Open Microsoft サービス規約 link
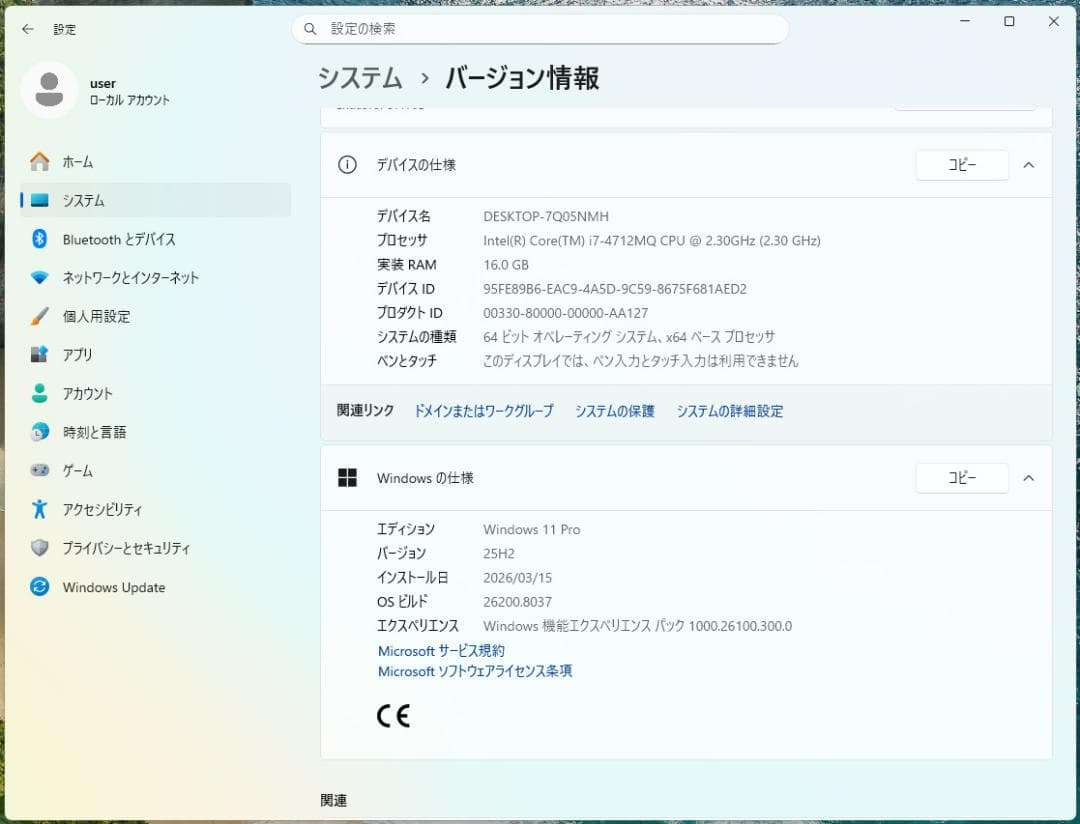The image size is (1080, 824). [x=441, y=651]
